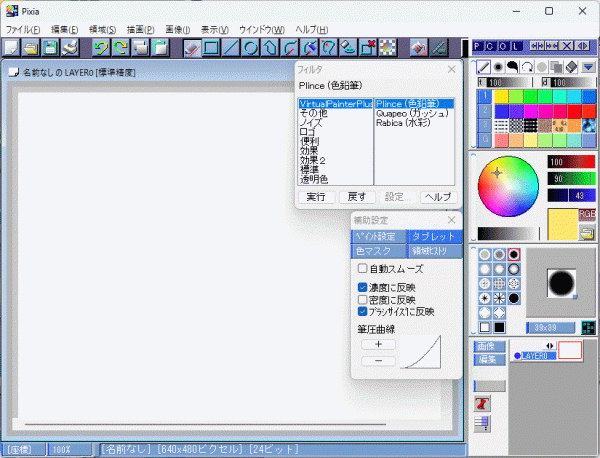Enable the 密度に反映 checkbox
The width and height of the screenshot is (600, 458).
362,299
